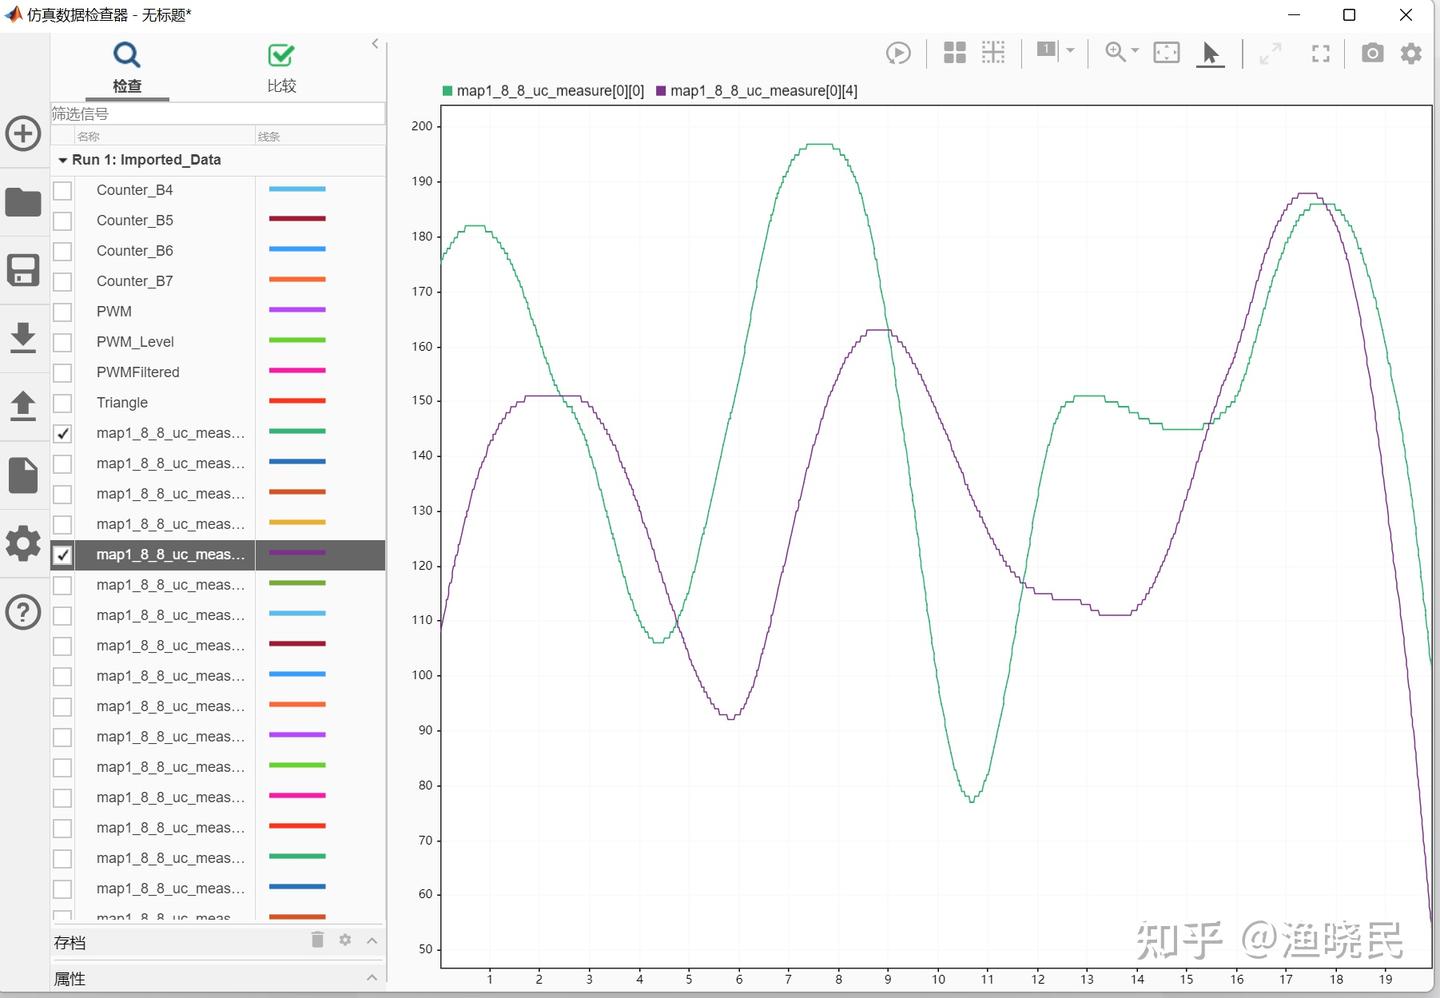Click the subplot grid layout icon
The image size is (1440, 998).
(953, 52)
